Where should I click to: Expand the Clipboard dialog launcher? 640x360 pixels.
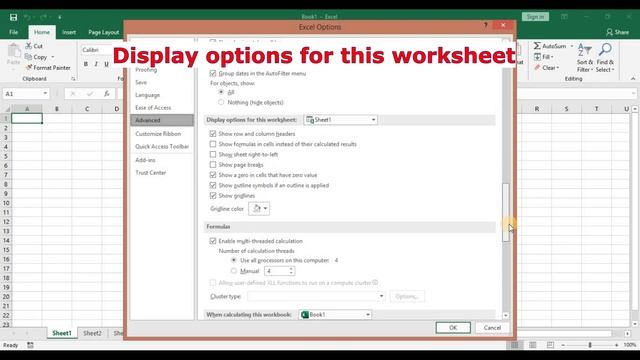pyautogui.click(x=73, y=79)
